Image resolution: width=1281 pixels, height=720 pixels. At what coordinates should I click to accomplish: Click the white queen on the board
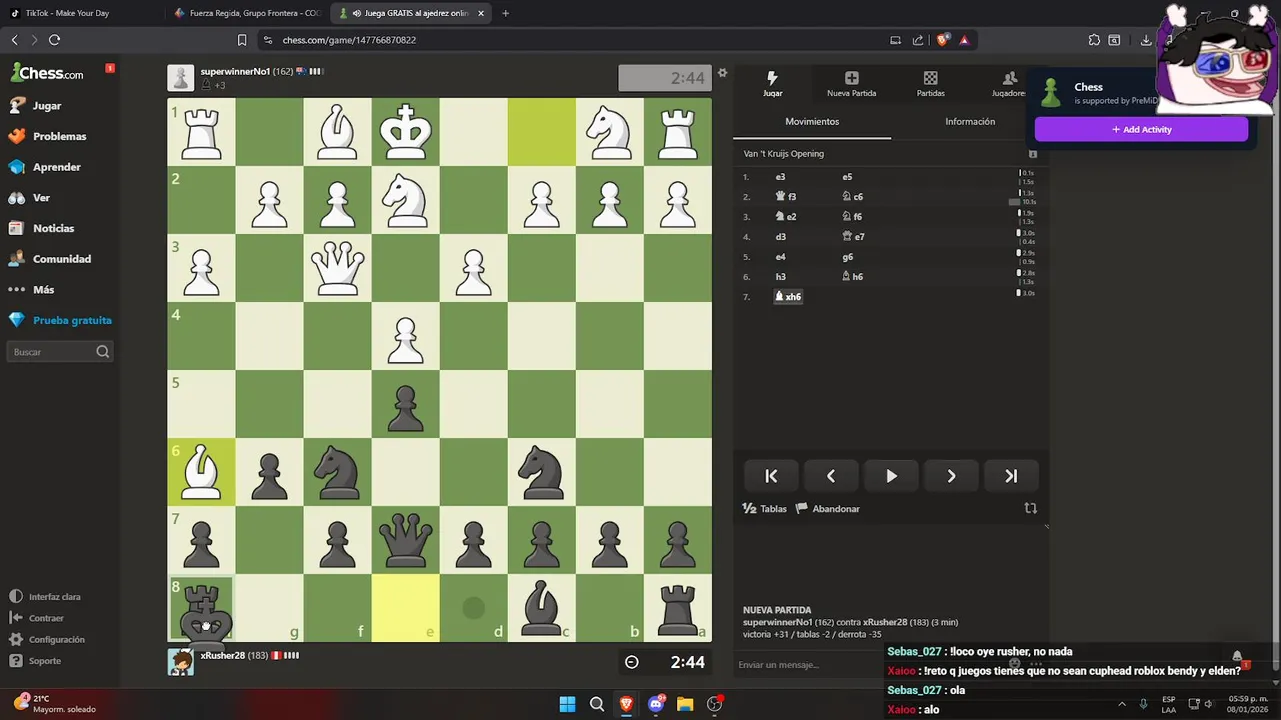[x=338, y=268]
